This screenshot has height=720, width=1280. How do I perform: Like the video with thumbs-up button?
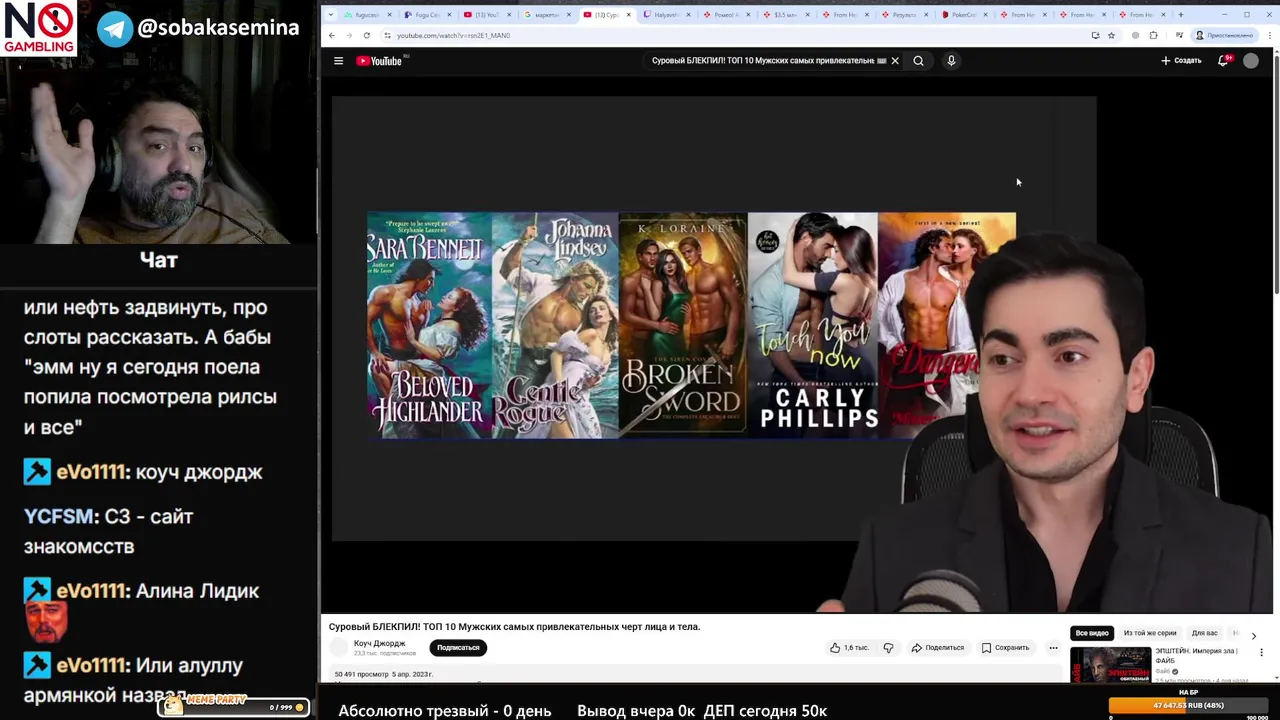point(849,648)
